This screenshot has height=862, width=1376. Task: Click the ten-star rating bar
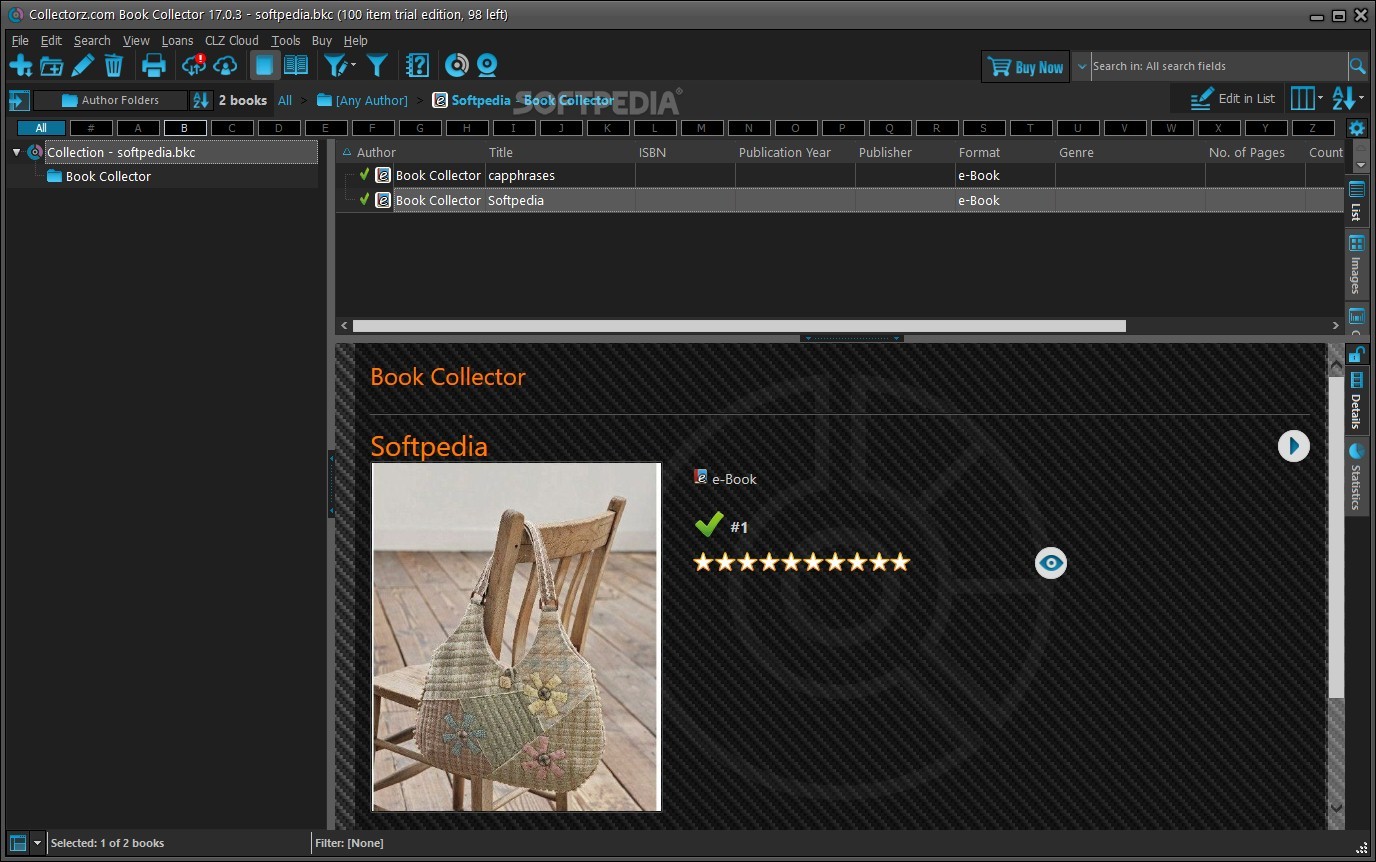pos(802,562)
